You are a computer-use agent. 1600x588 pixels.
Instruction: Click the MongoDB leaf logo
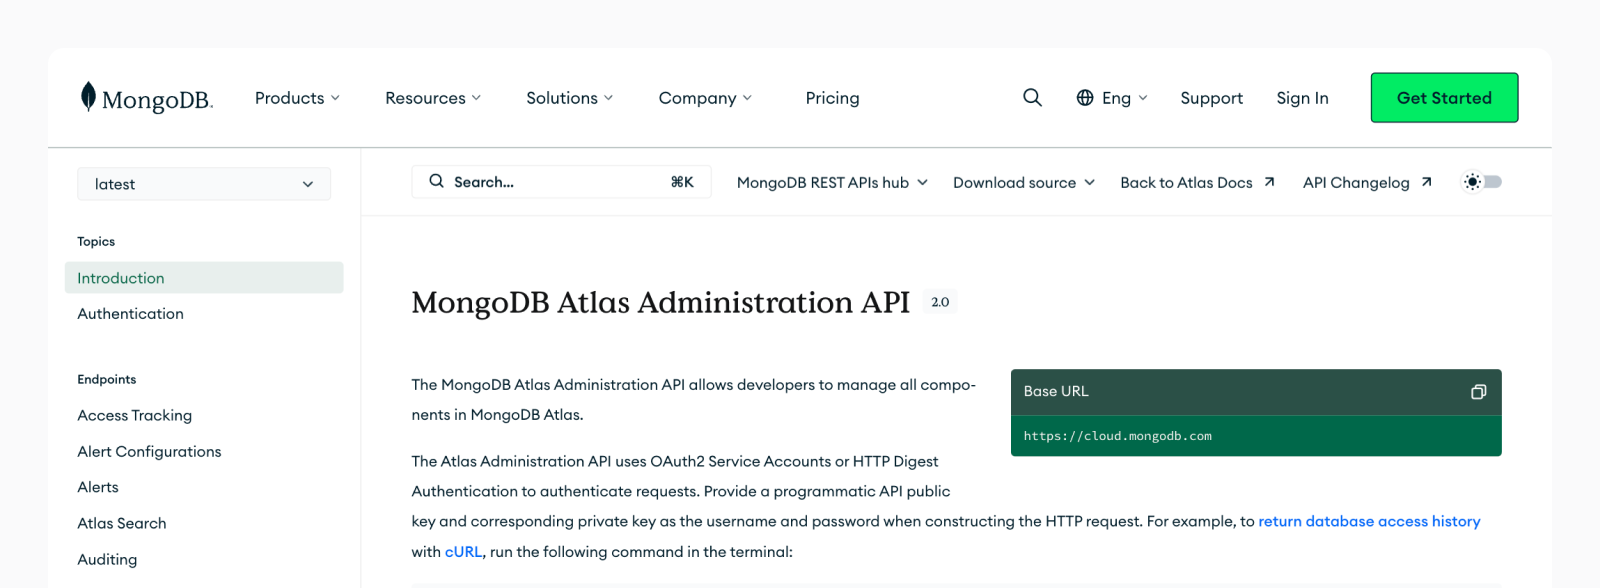(x=88, y=97)
